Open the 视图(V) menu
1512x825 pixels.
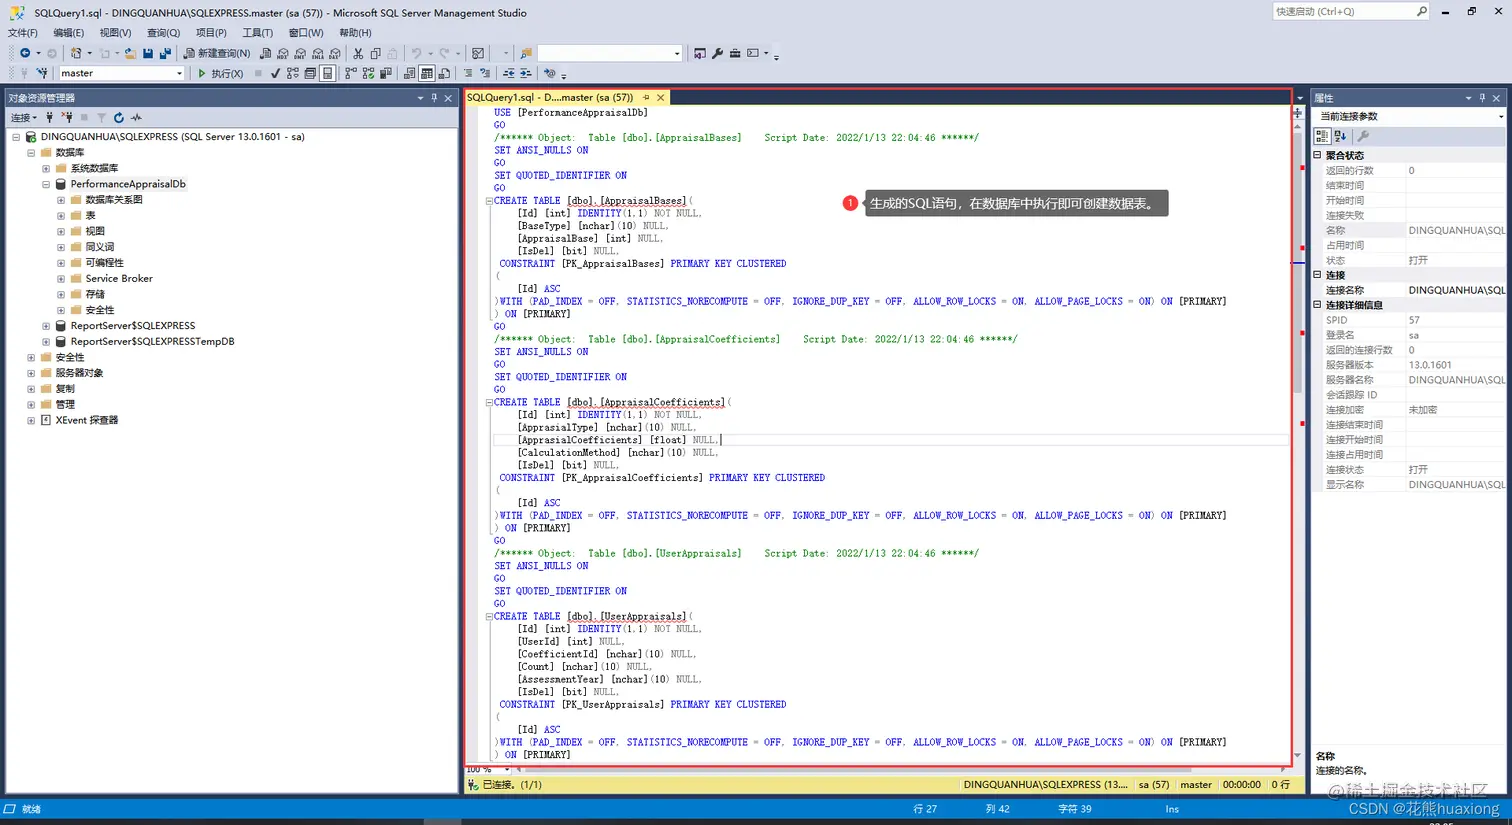click(116, 33)
